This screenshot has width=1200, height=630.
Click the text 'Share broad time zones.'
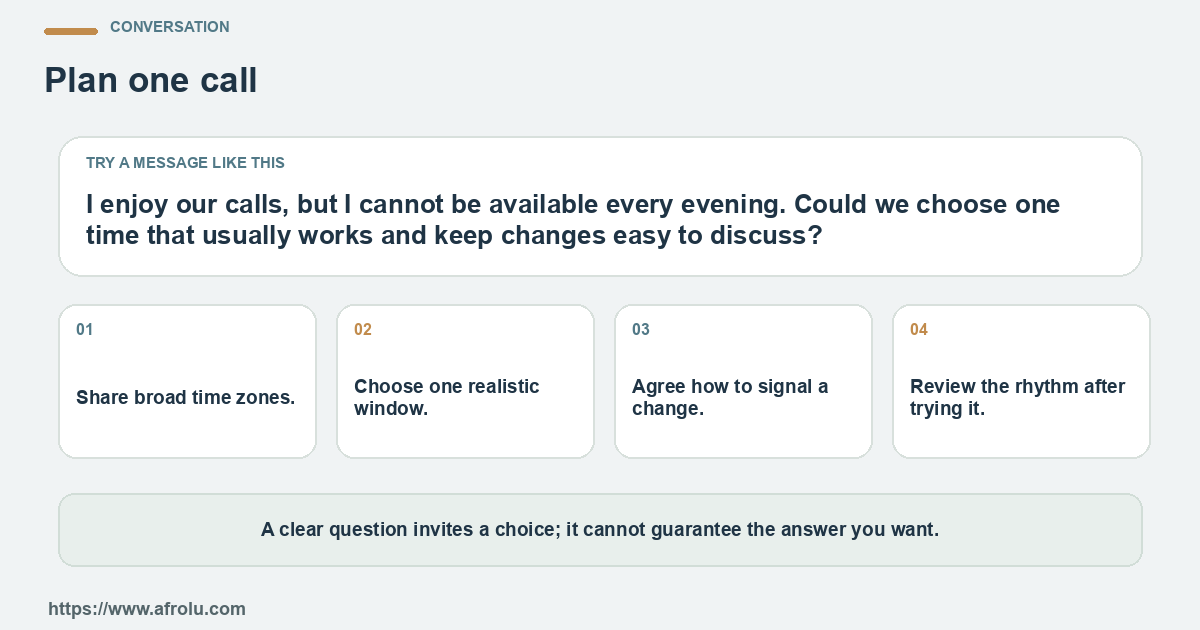(x=186, y=397)
